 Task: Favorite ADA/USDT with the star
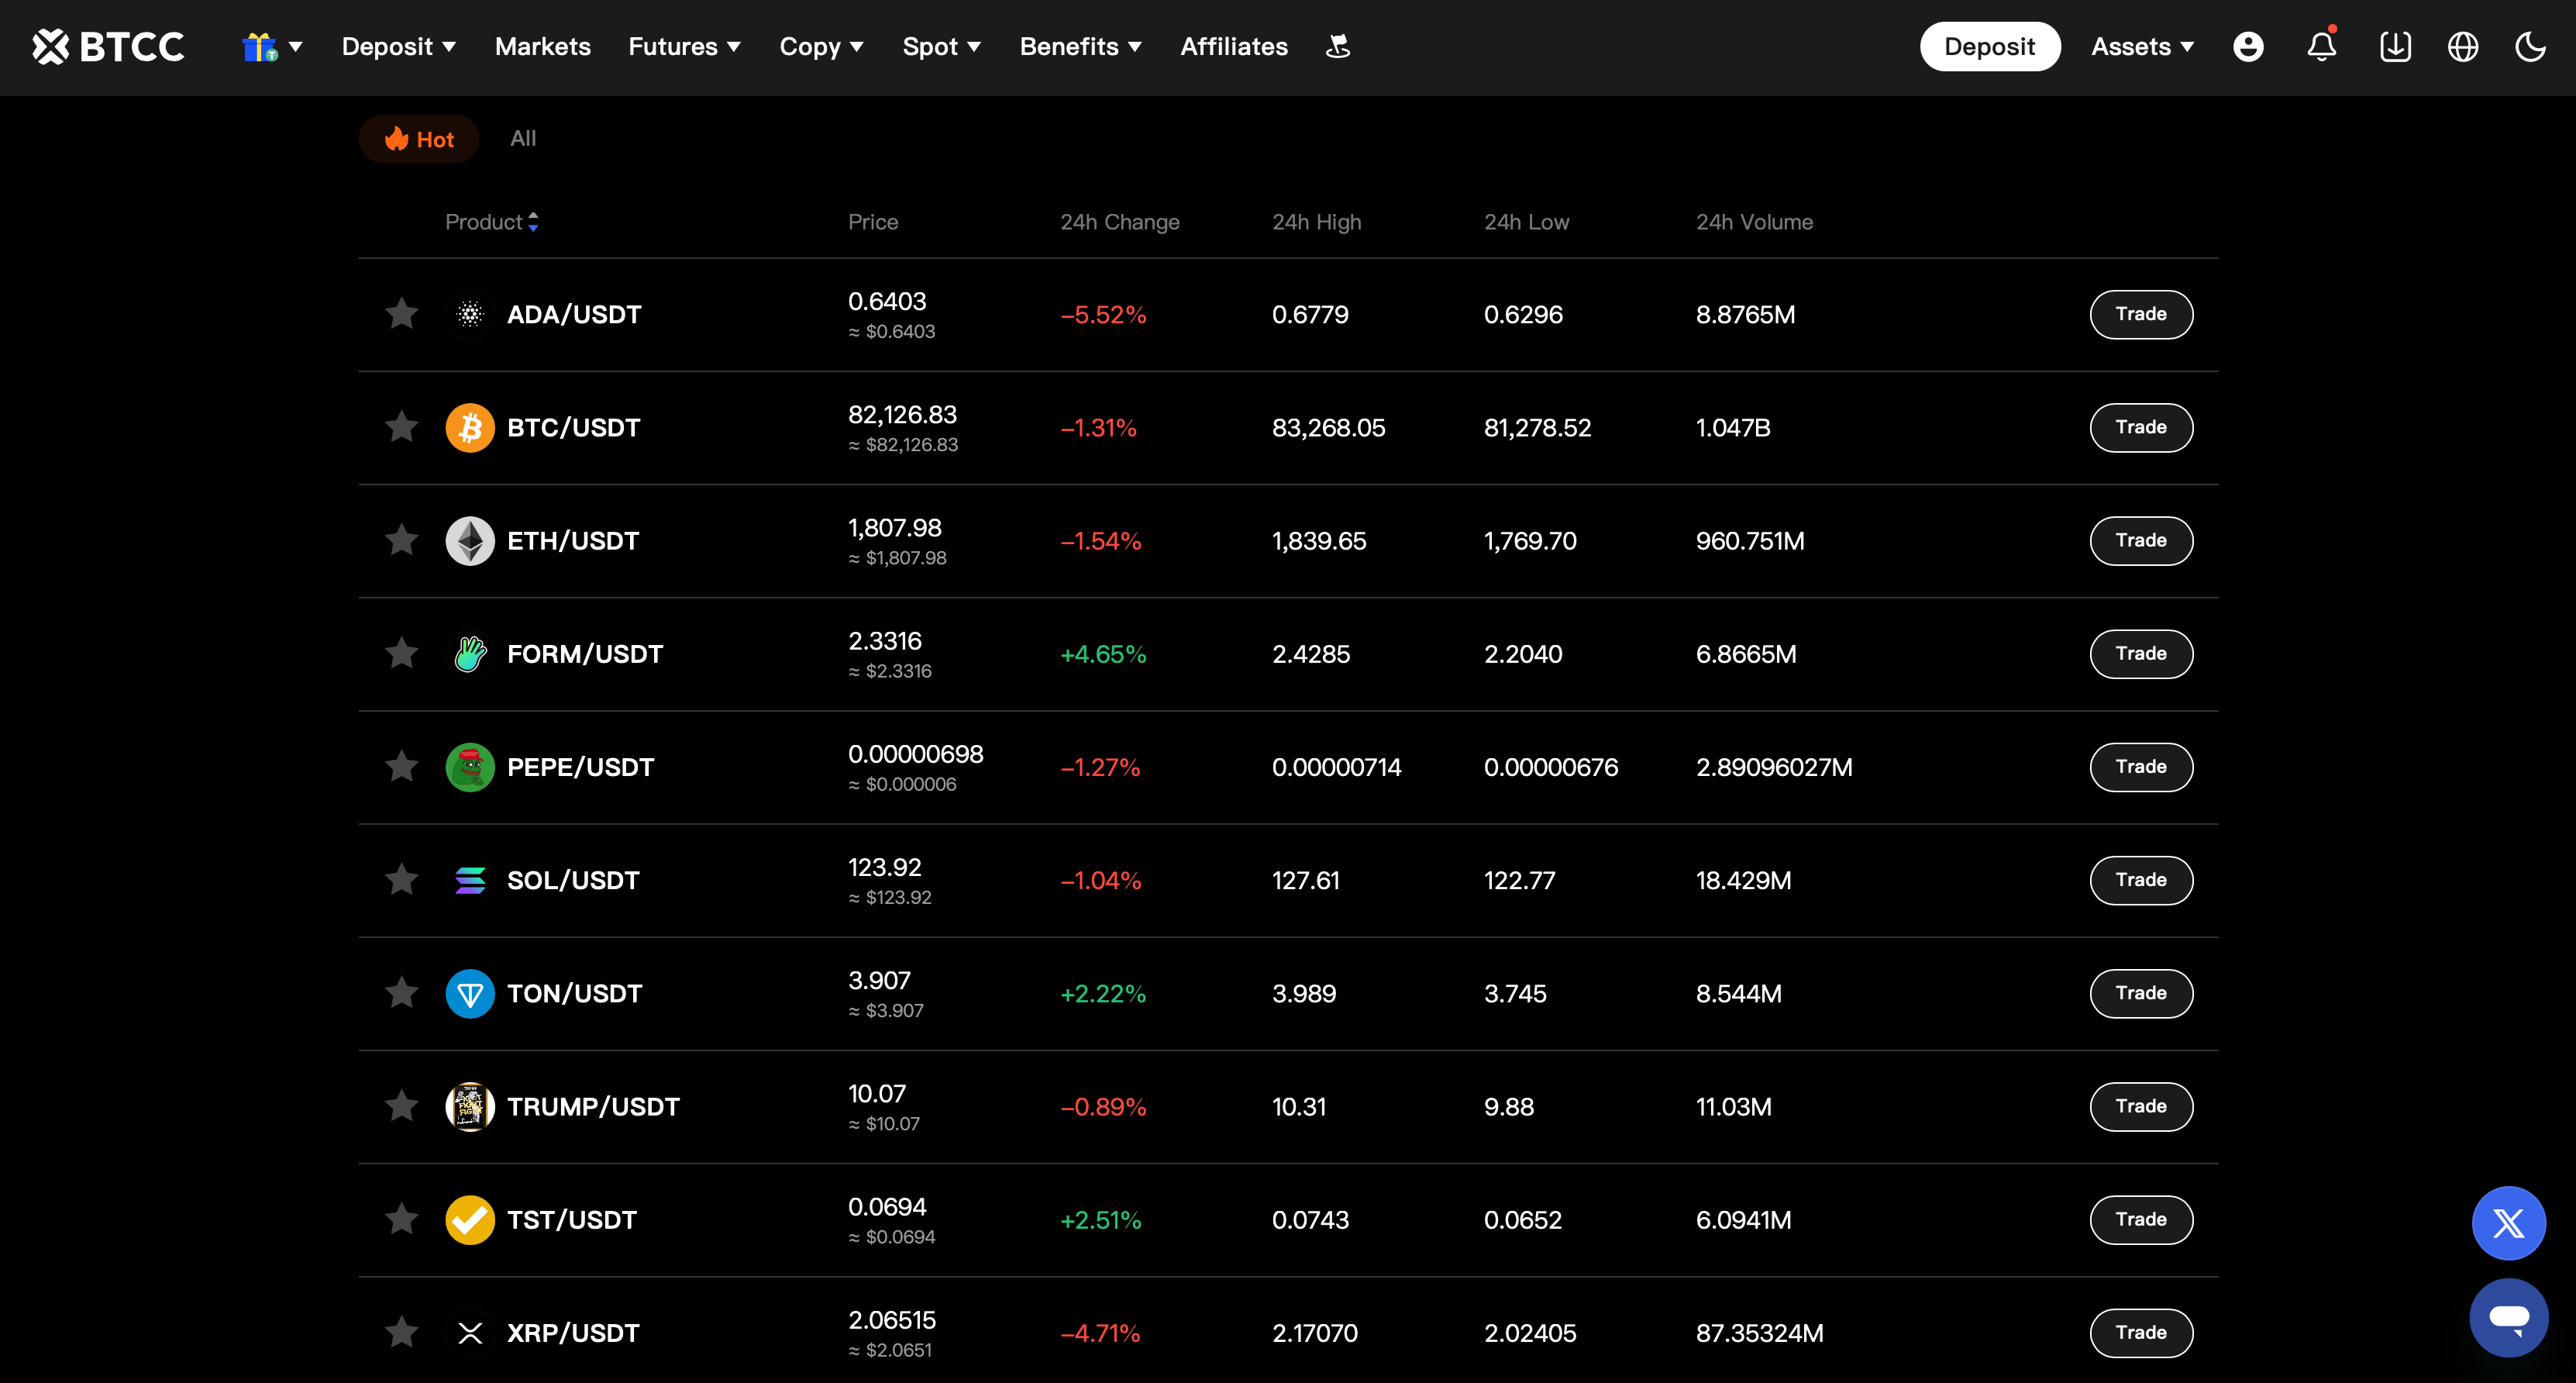pos(402,314)
